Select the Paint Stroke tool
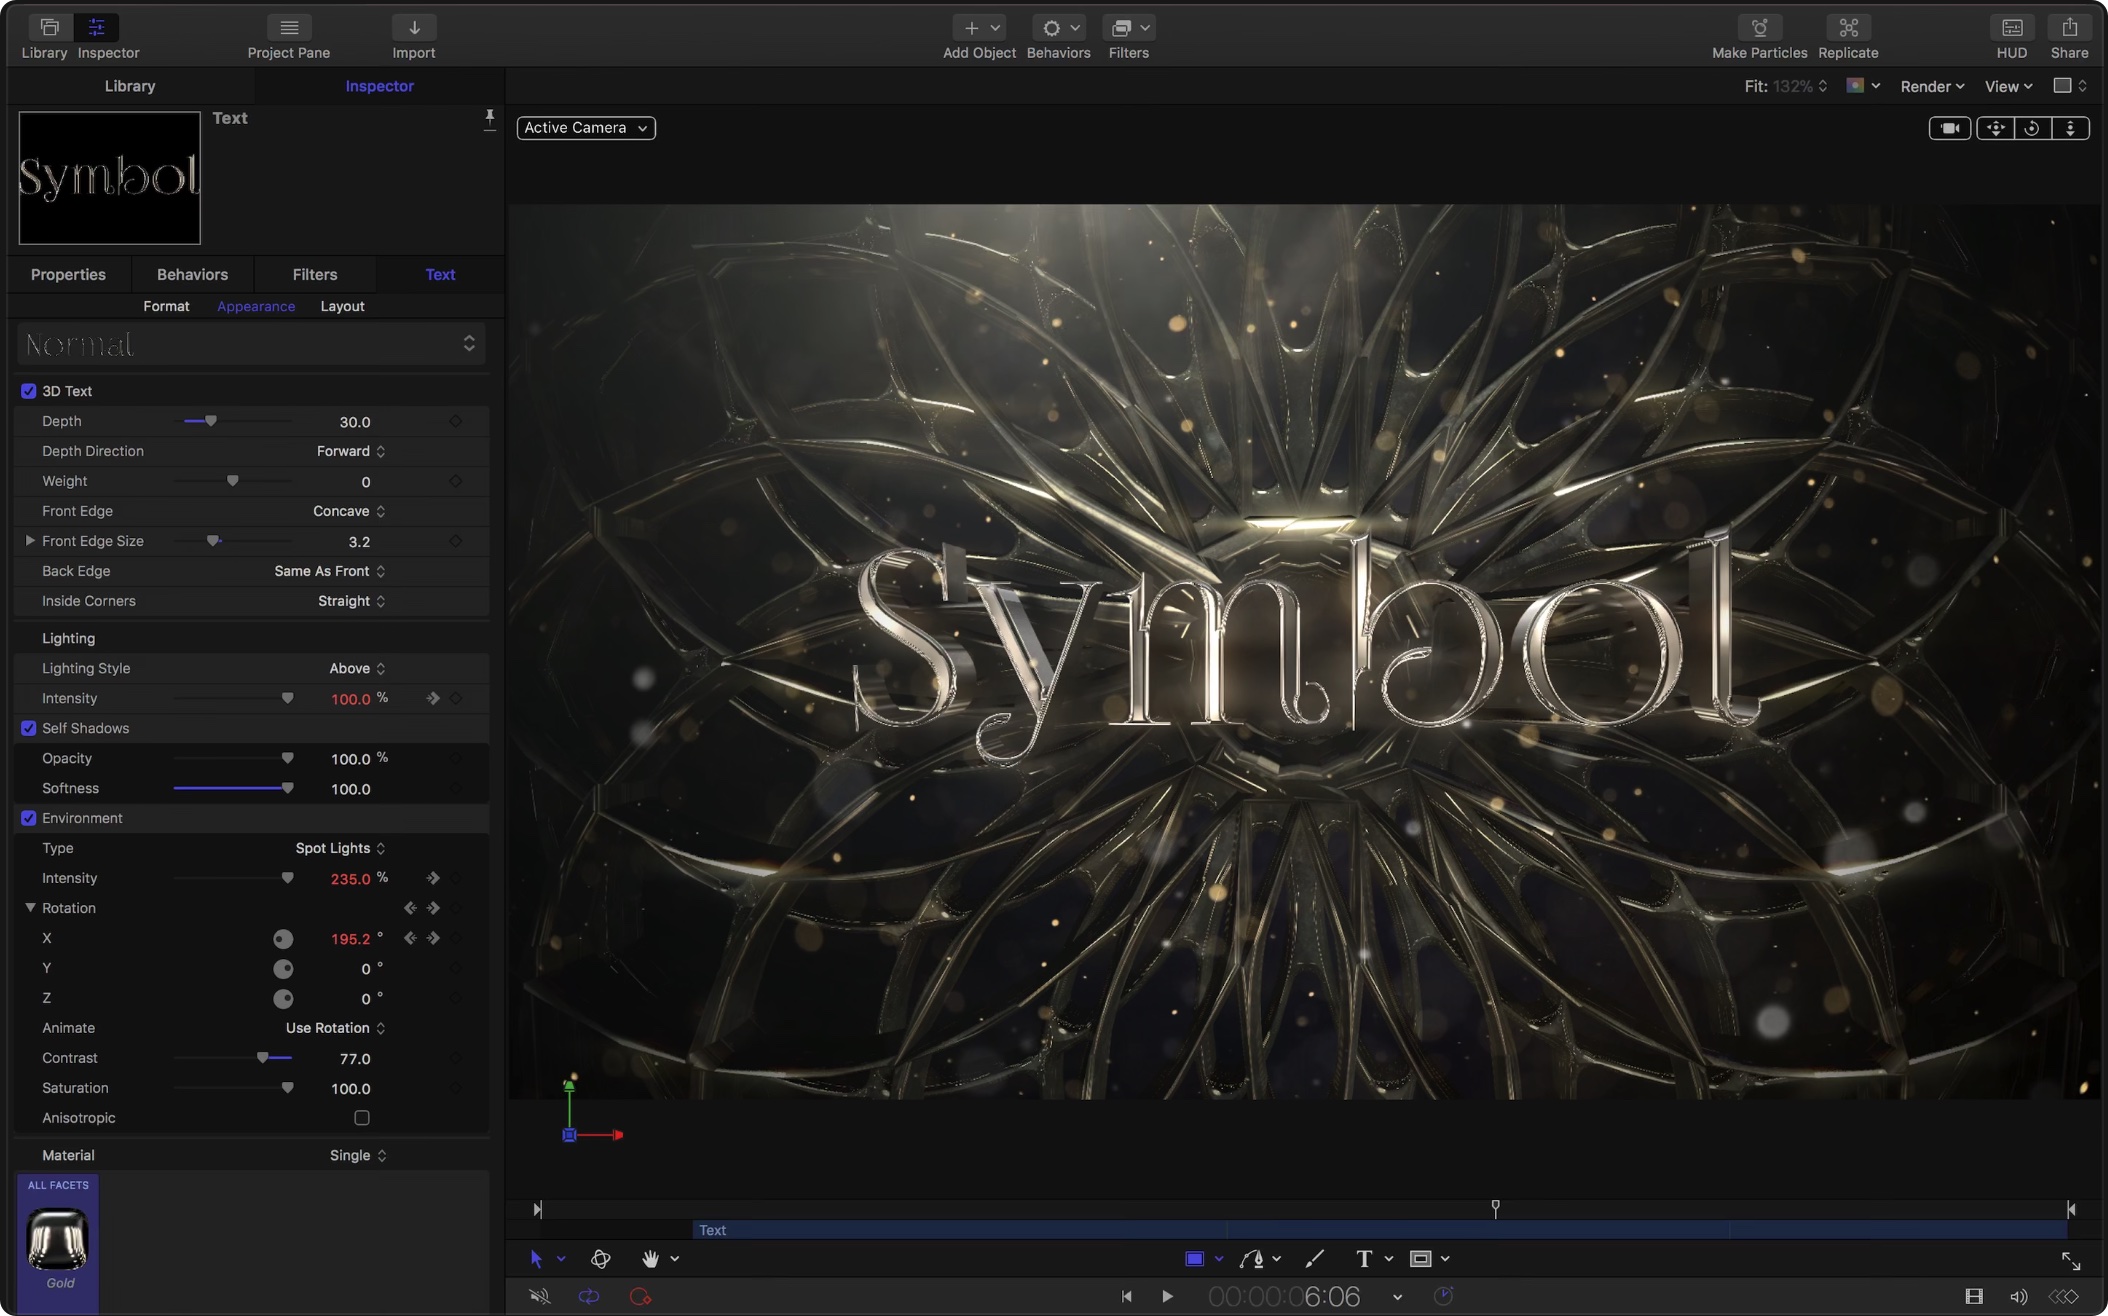 pos(1314,1259)
